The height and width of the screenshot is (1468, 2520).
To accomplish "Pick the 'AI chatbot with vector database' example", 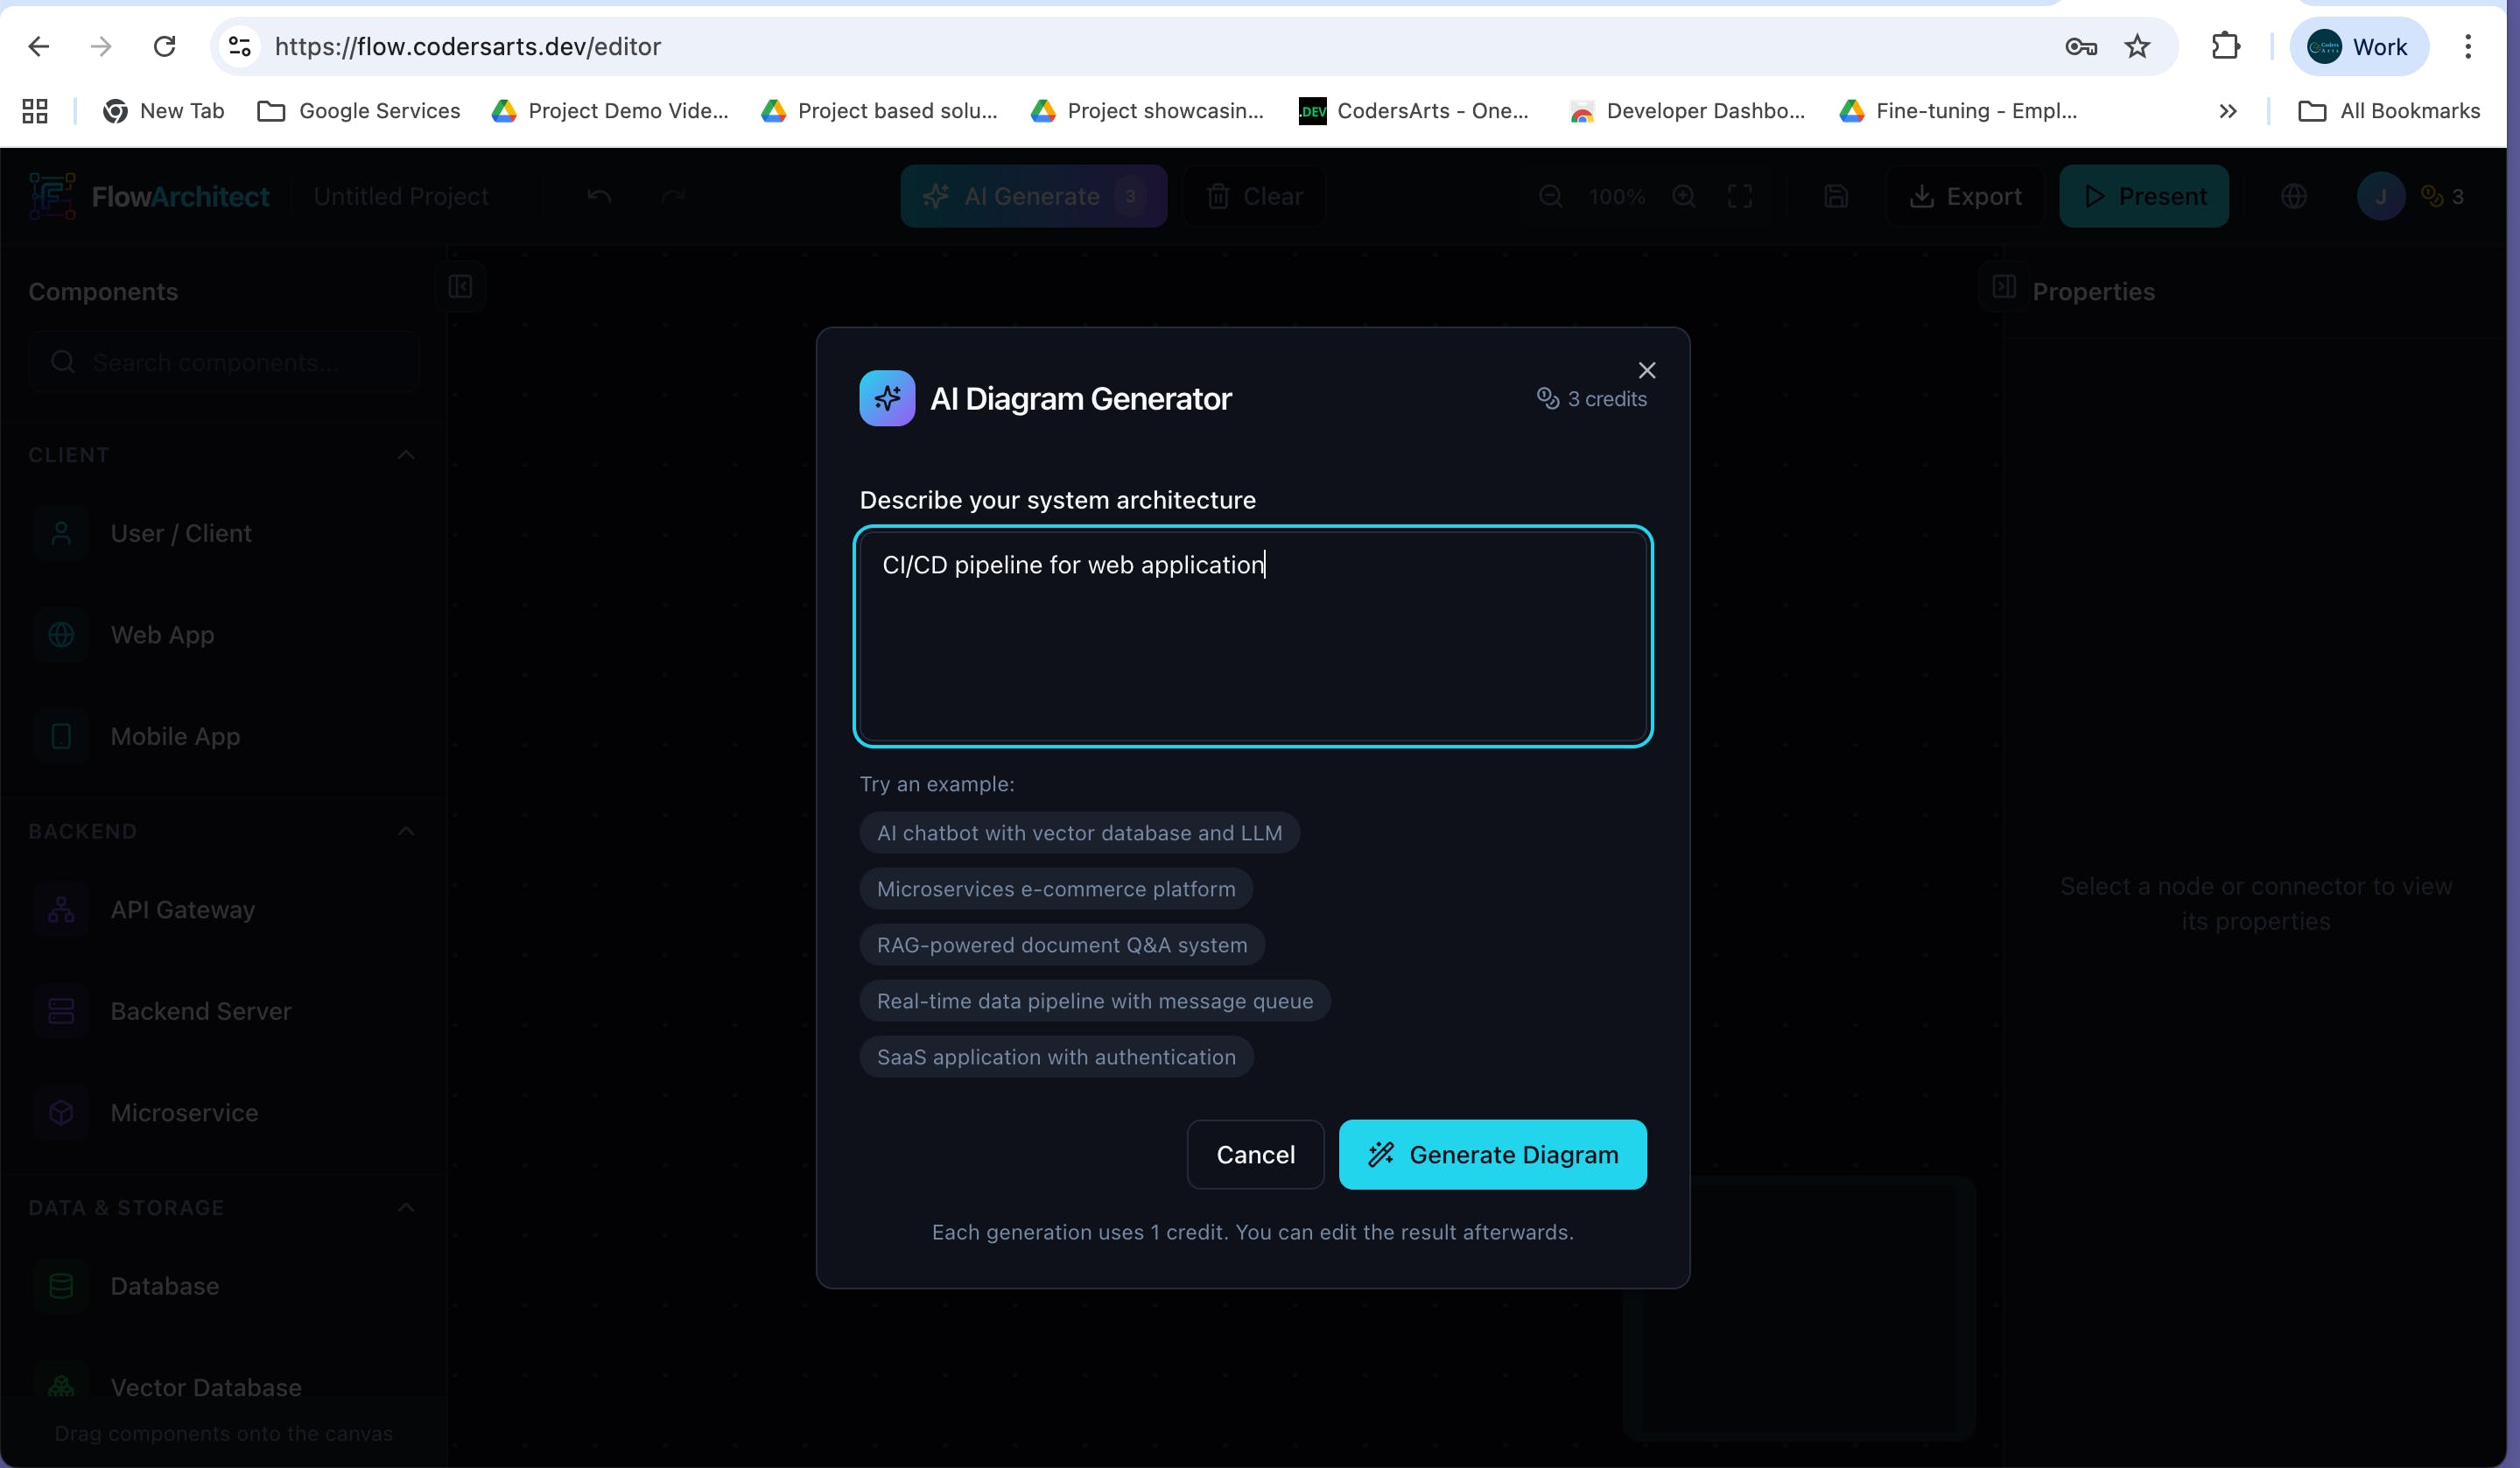I will [1078, 832].
